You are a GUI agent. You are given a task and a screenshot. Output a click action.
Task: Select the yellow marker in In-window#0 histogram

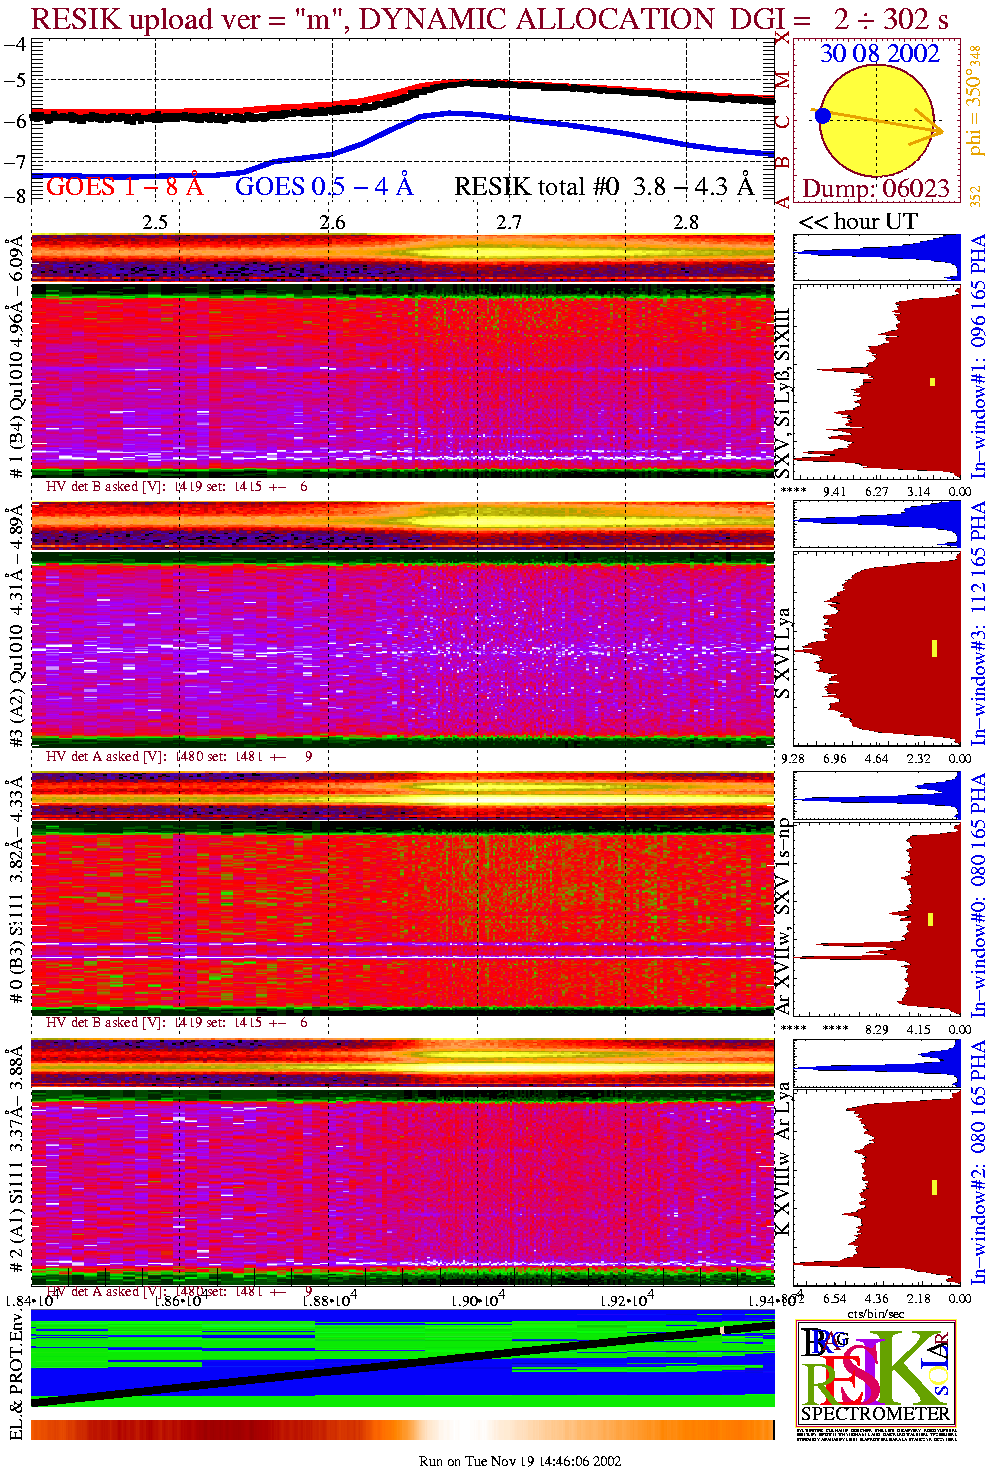(x=931, y=919)
